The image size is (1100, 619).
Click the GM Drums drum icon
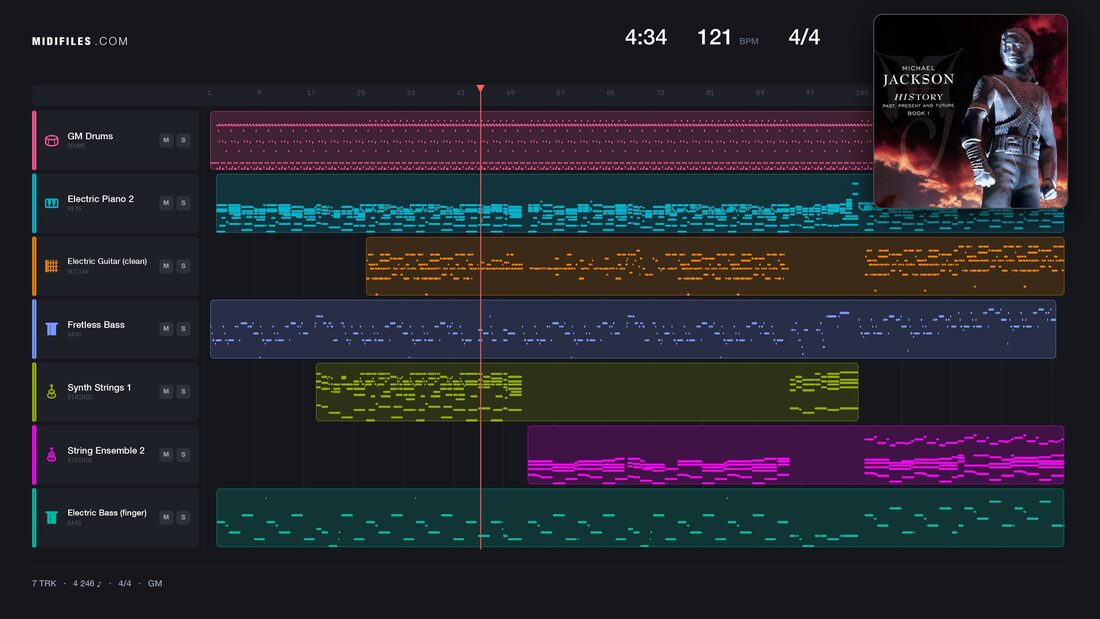[x=51, y=140]
